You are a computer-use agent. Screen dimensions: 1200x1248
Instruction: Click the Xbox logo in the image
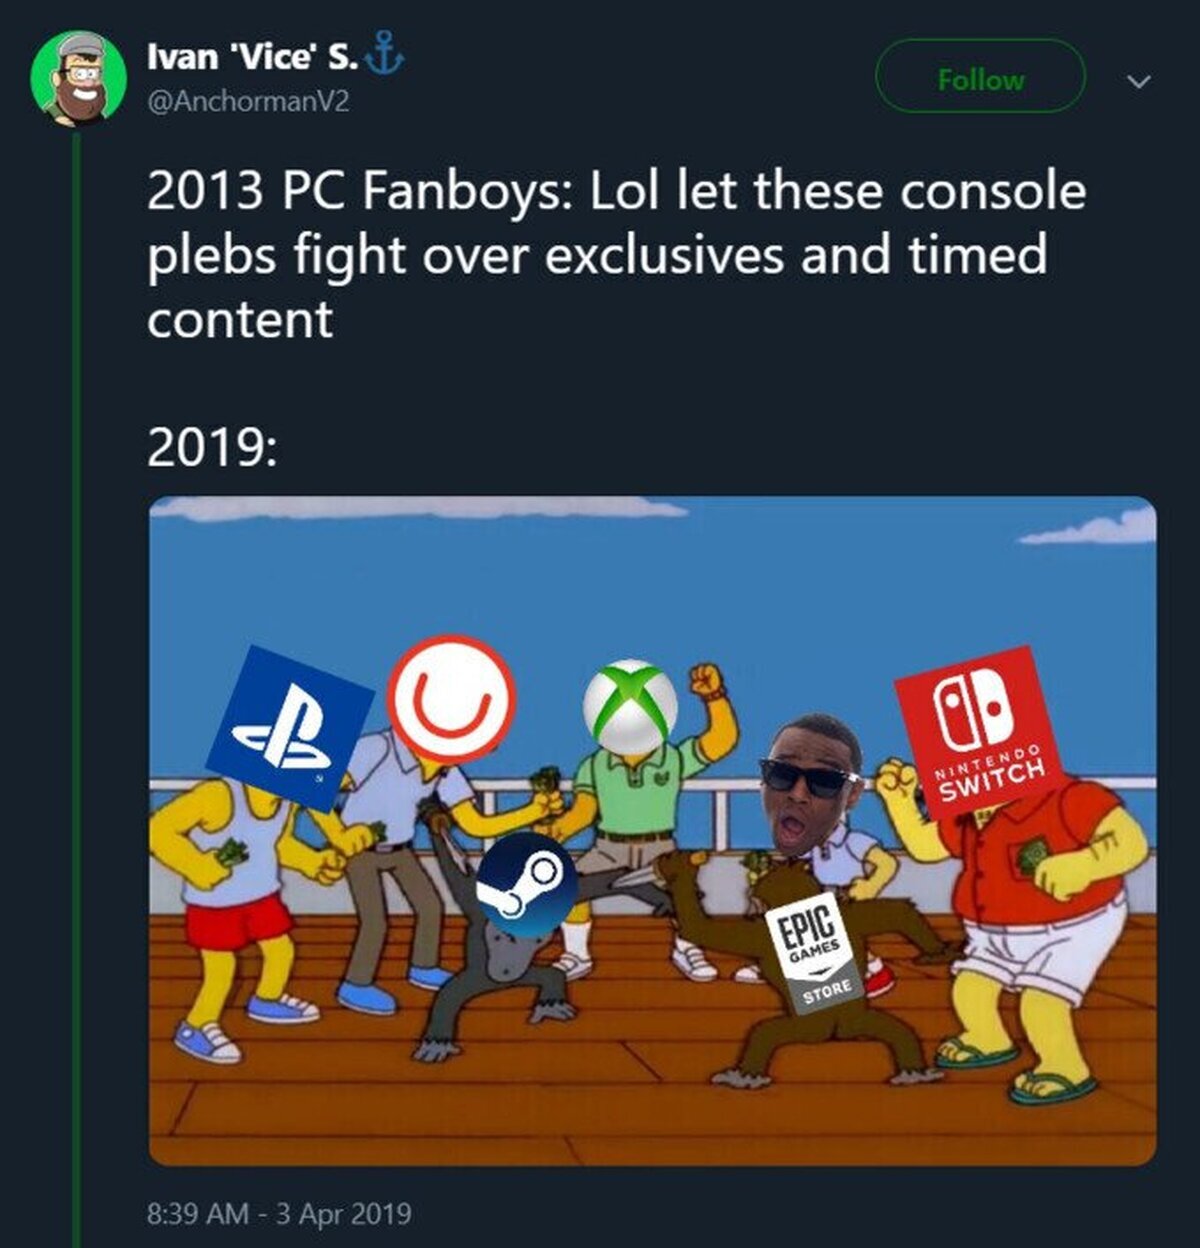click(630, 706)
